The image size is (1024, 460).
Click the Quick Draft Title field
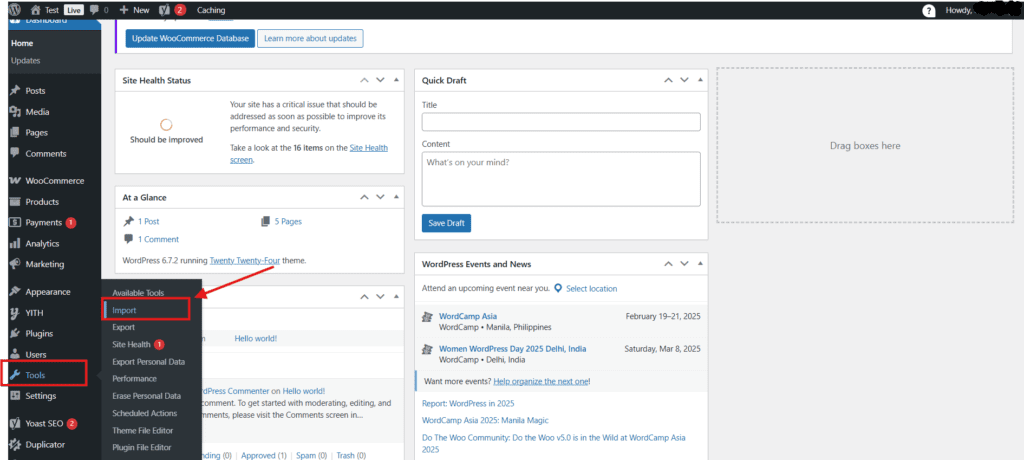pos(561,122)
